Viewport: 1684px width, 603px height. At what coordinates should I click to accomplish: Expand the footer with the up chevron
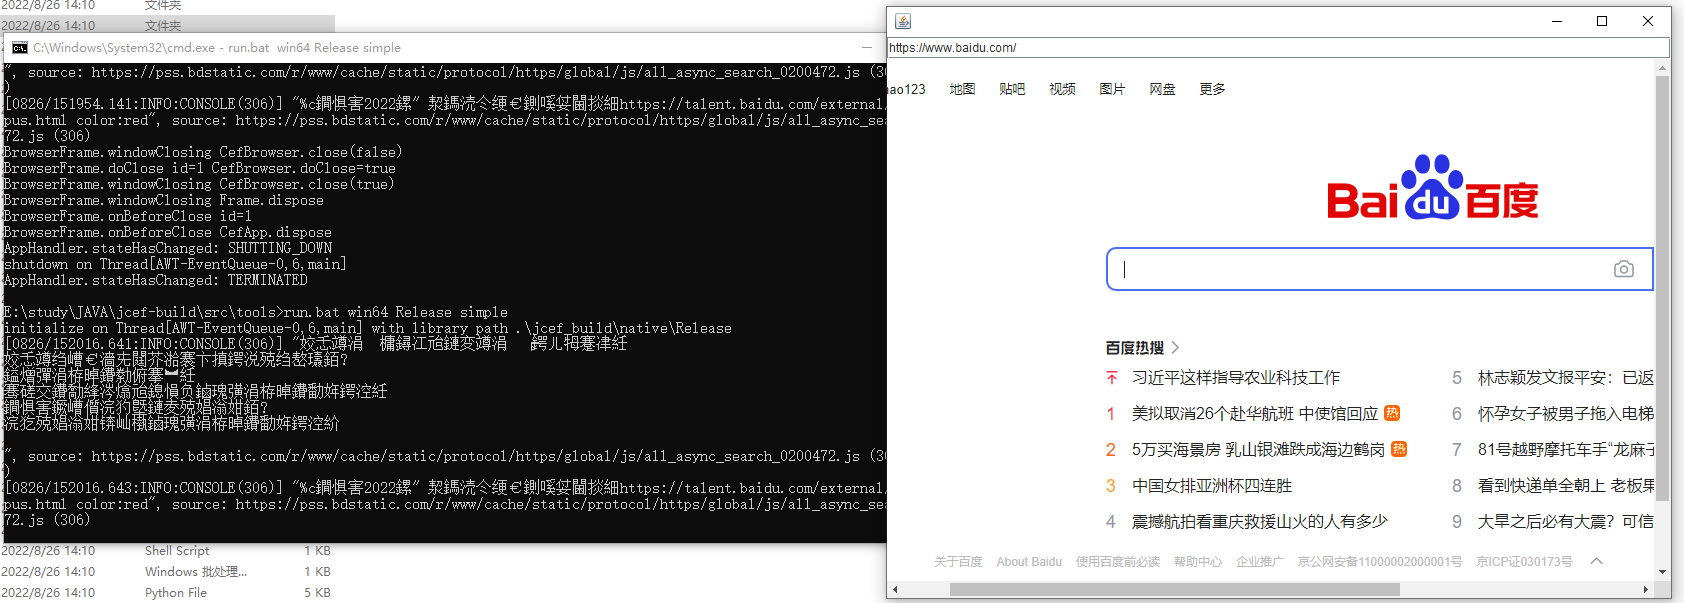click(x=1597, y=561)
